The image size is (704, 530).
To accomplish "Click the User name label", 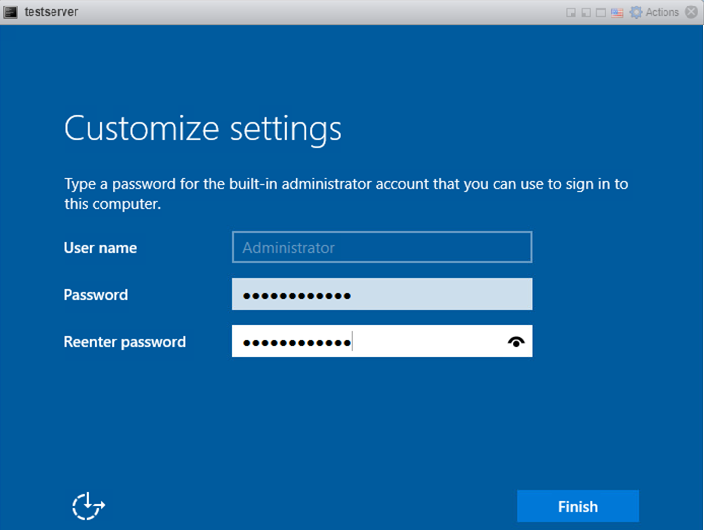I will pos(100,248).
